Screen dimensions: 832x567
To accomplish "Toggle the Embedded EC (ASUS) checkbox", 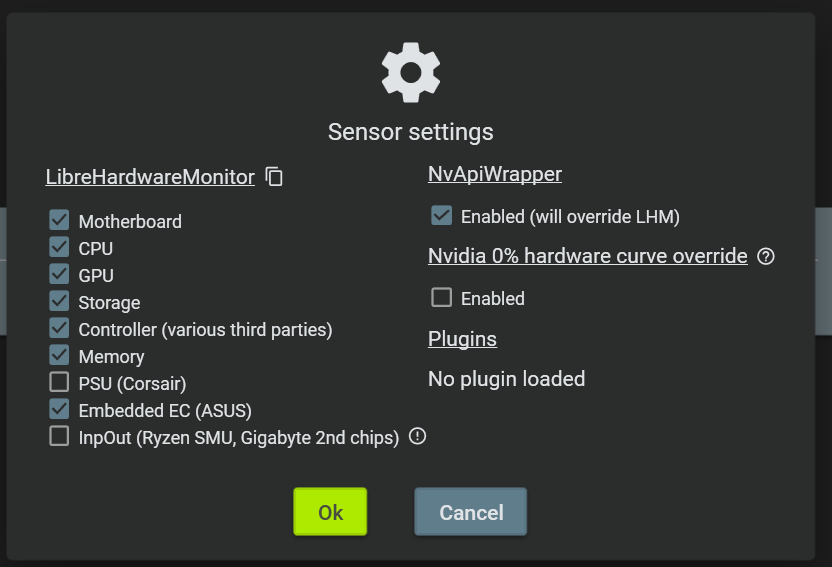I will point(60,409).
